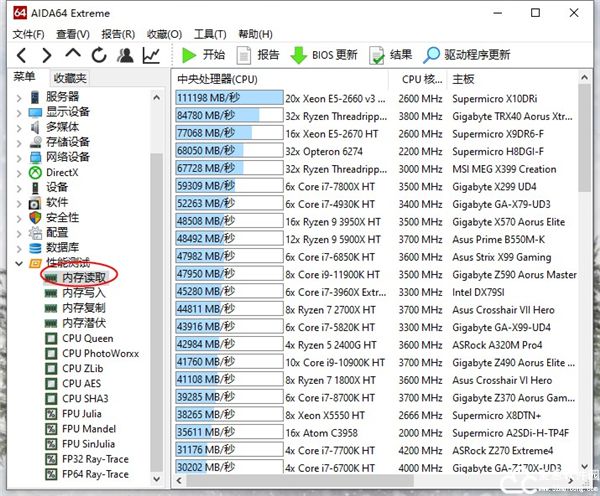
Task: Open the 帮助(H) menu
Action: pyautogui.click(x=256, y=34)
